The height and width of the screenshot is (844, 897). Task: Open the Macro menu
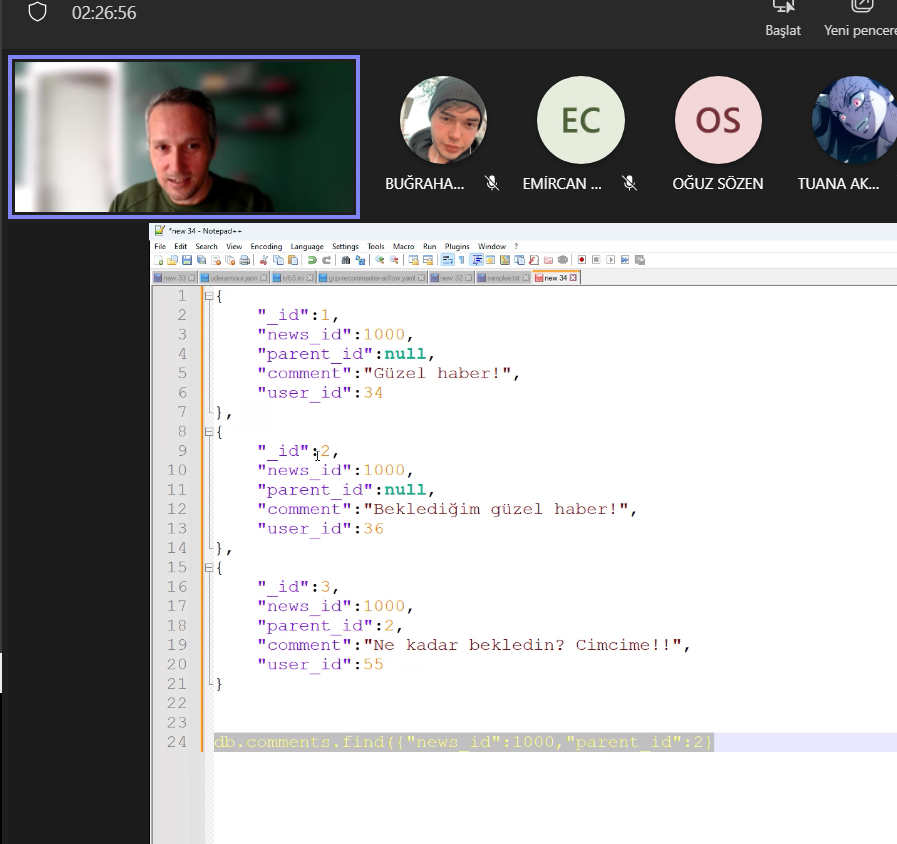(403, 247)
